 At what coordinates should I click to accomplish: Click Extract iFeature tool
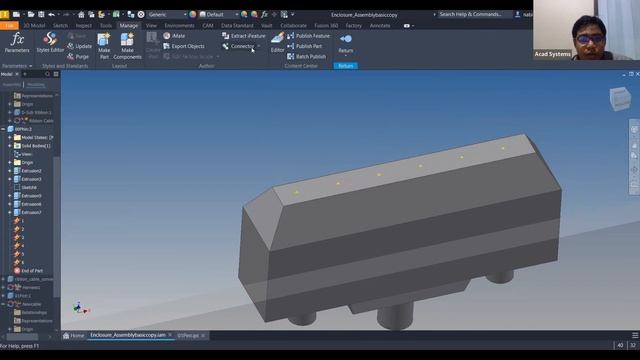point(244,36)
